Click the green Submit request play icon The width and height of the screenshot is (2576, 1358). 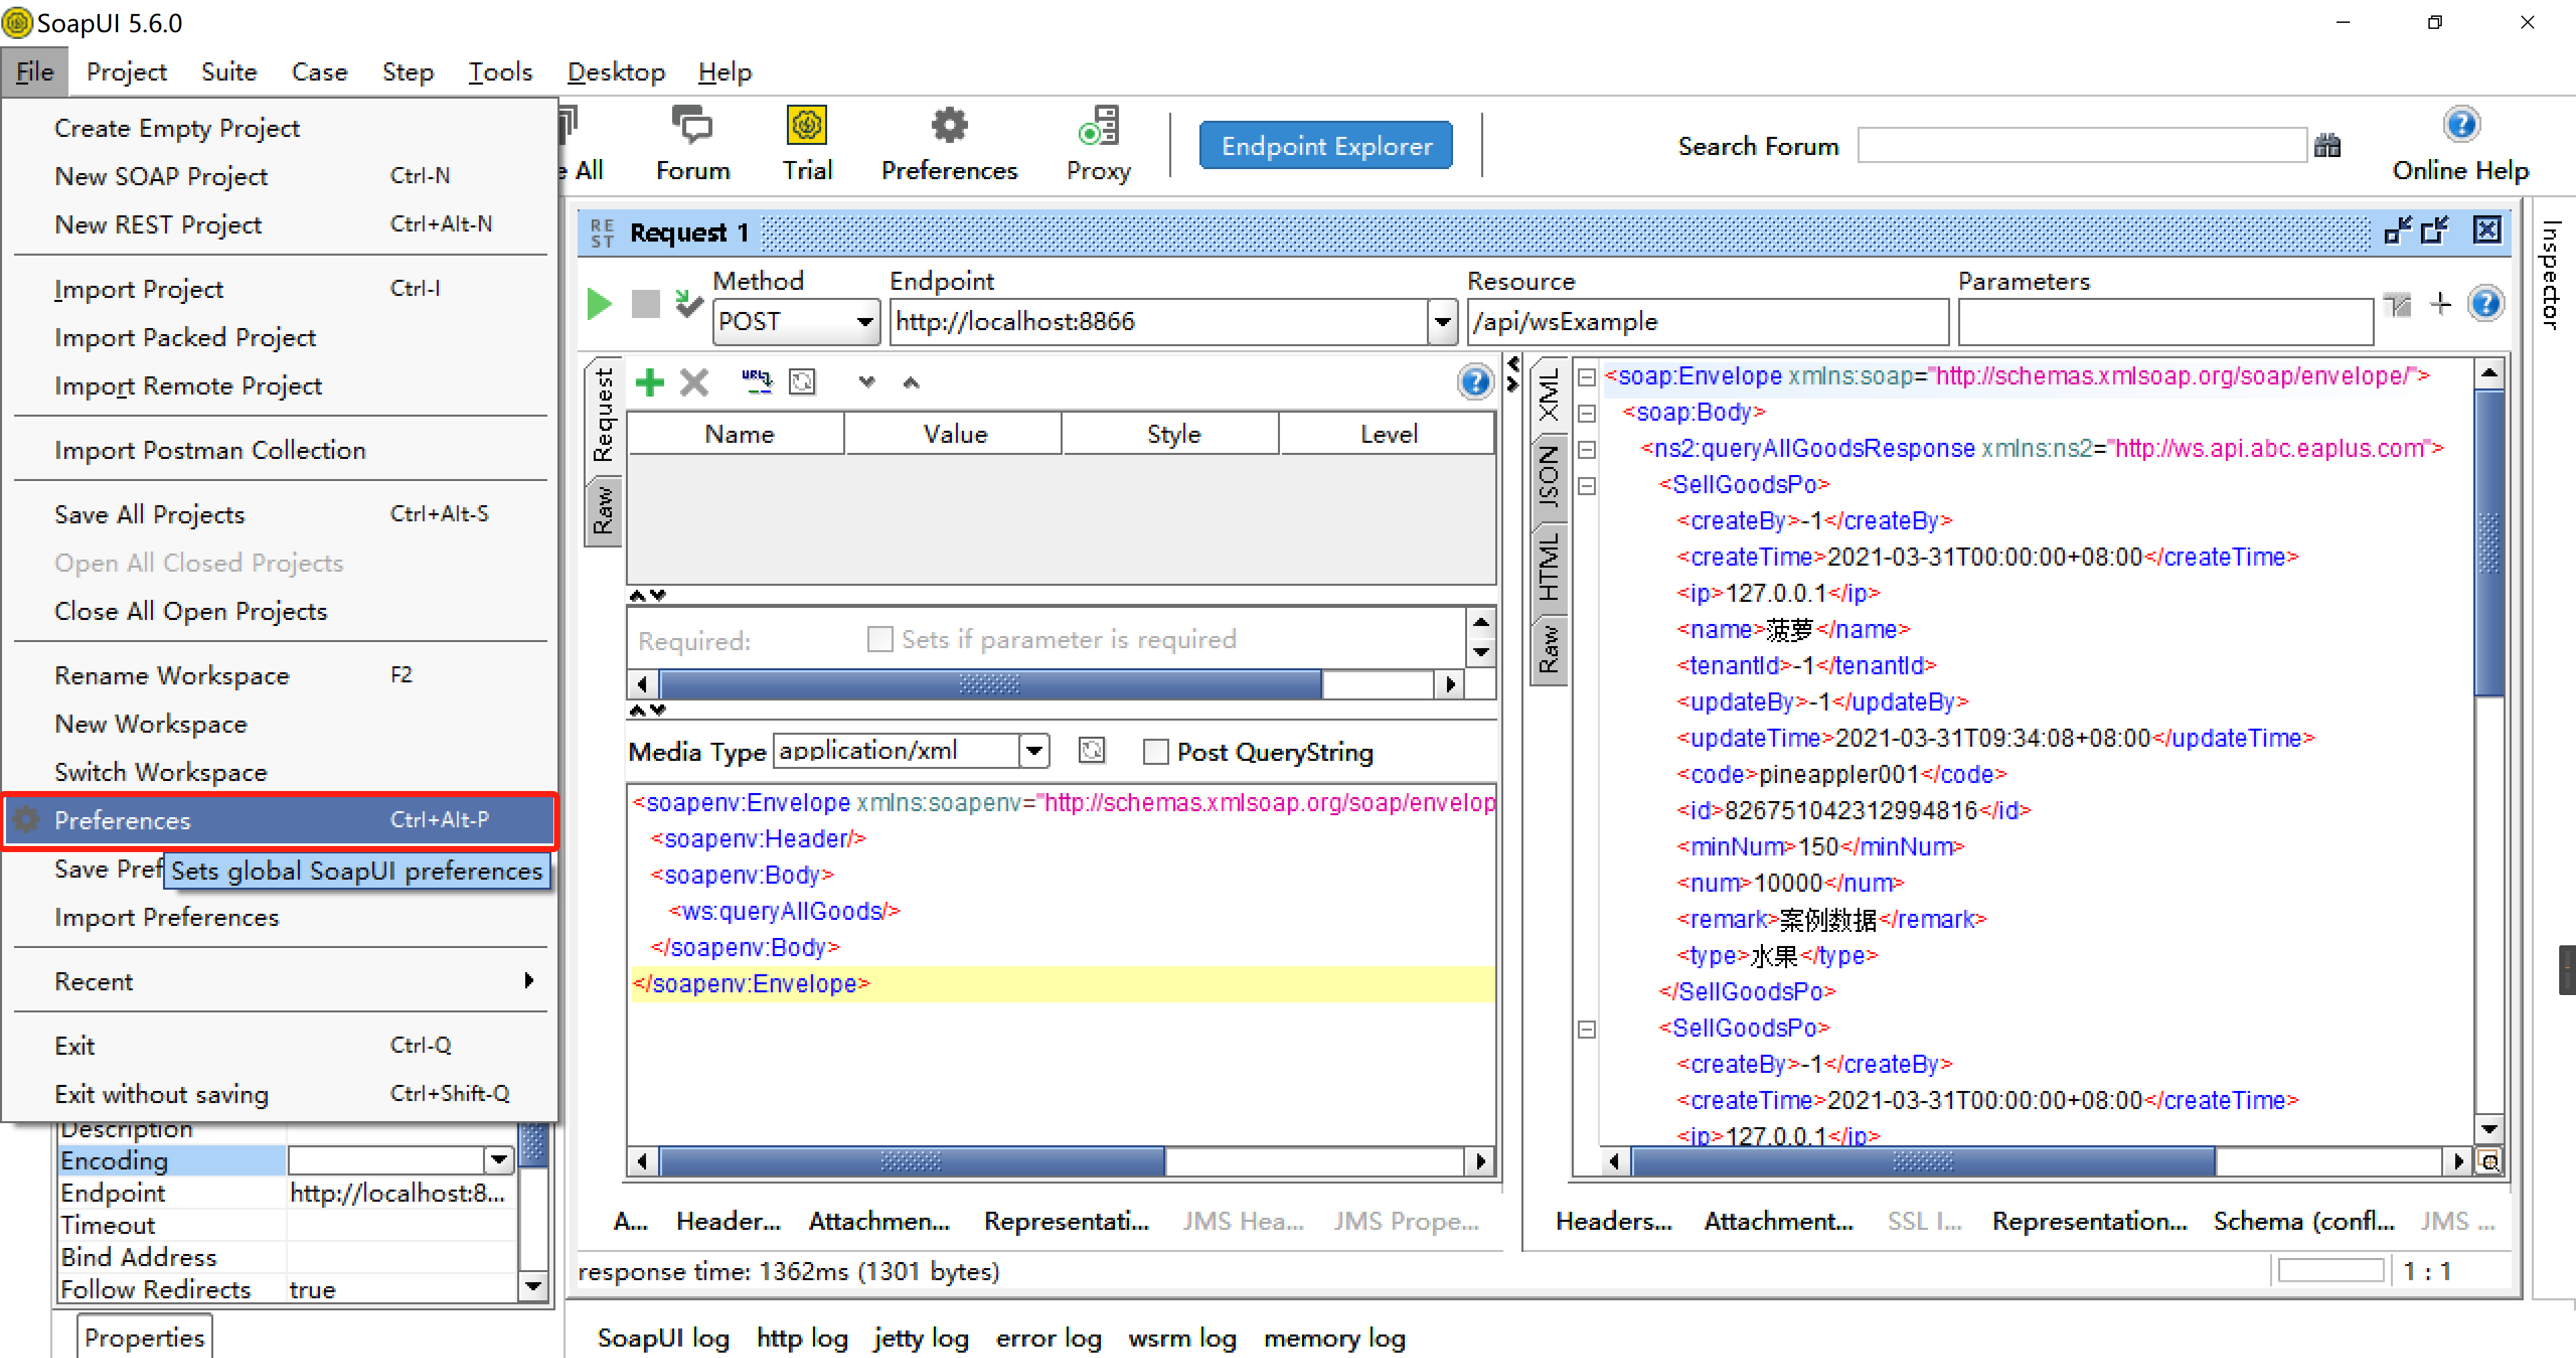pyautogui.click(x=598, y=303)
